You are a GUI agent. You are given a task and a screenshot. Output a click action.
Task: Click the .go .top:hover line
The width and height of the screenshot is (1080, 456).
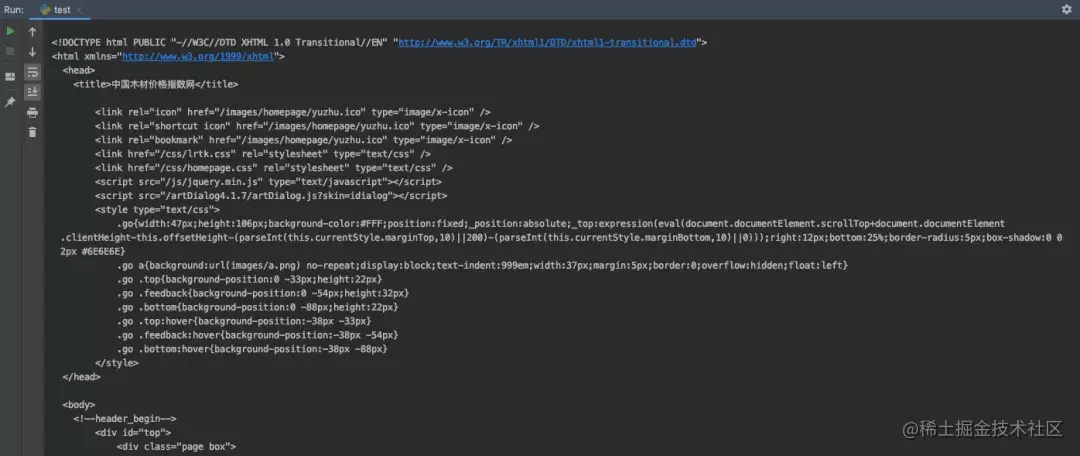244,321
